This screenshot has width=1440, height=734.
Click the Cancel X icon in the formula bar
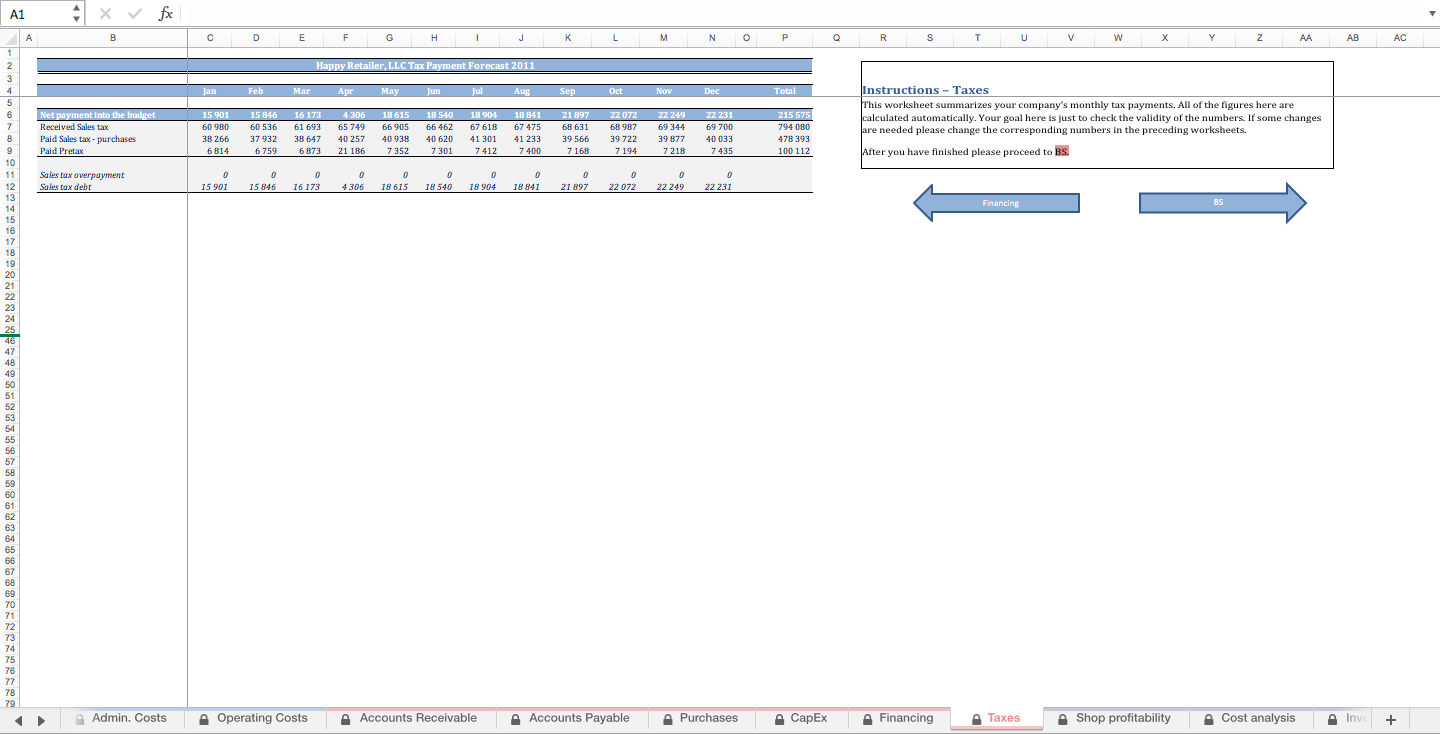(104, 13)
